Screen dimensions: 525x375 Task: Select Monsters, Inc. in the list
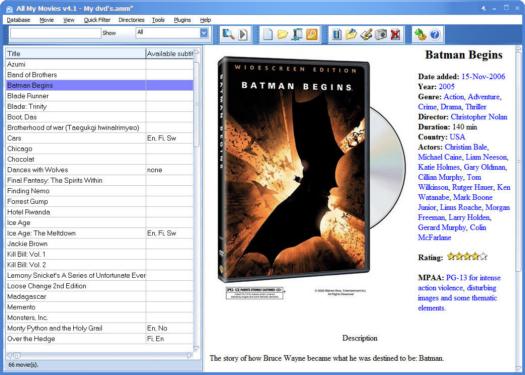(x=99, y=318)
